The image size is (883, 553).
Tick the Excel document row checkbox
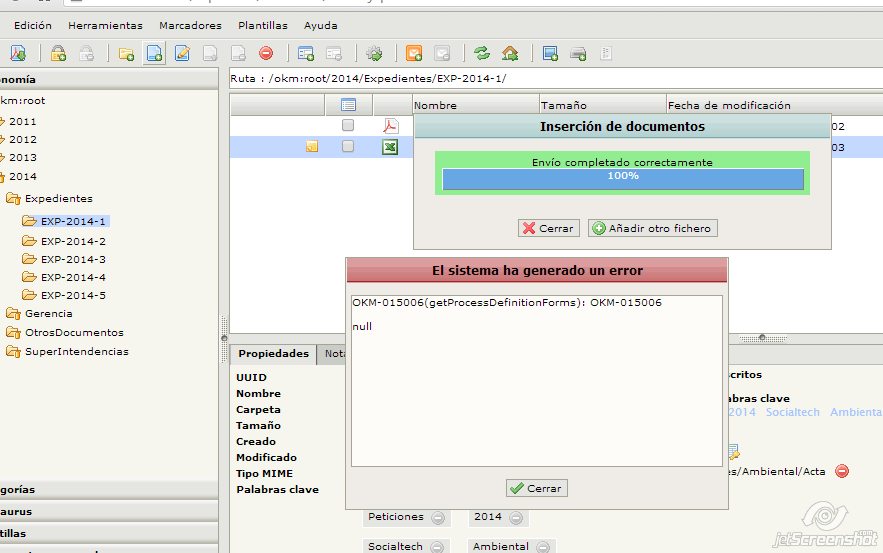pyautogui.click(x=348, y=146)
